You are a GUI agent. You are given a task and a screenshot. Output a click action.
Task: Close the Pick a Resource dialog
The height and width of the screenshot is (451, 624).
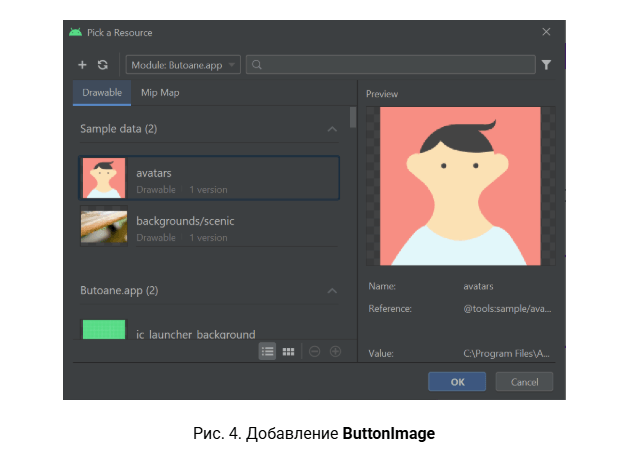pyautogui.click(x=546, y=32)
